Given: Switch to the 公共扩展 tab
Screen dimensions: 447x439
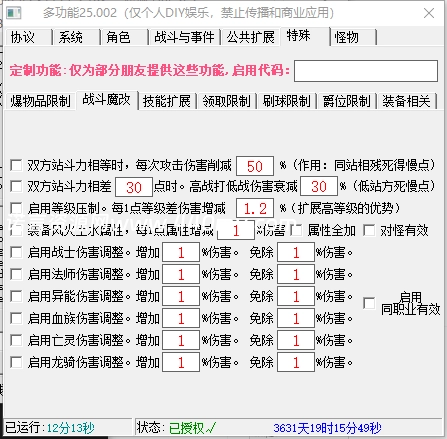Looking at the screenshot, I should point(251,37).
